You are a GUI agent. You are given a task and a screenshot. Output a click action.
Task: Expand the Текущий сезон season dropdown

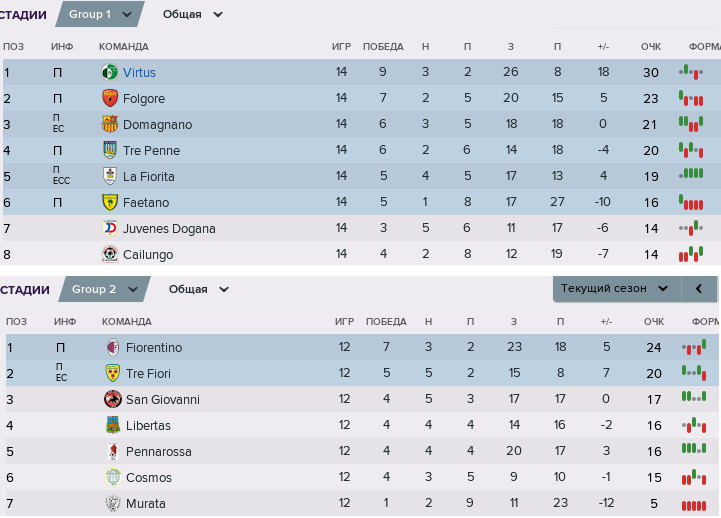[617, 289]
